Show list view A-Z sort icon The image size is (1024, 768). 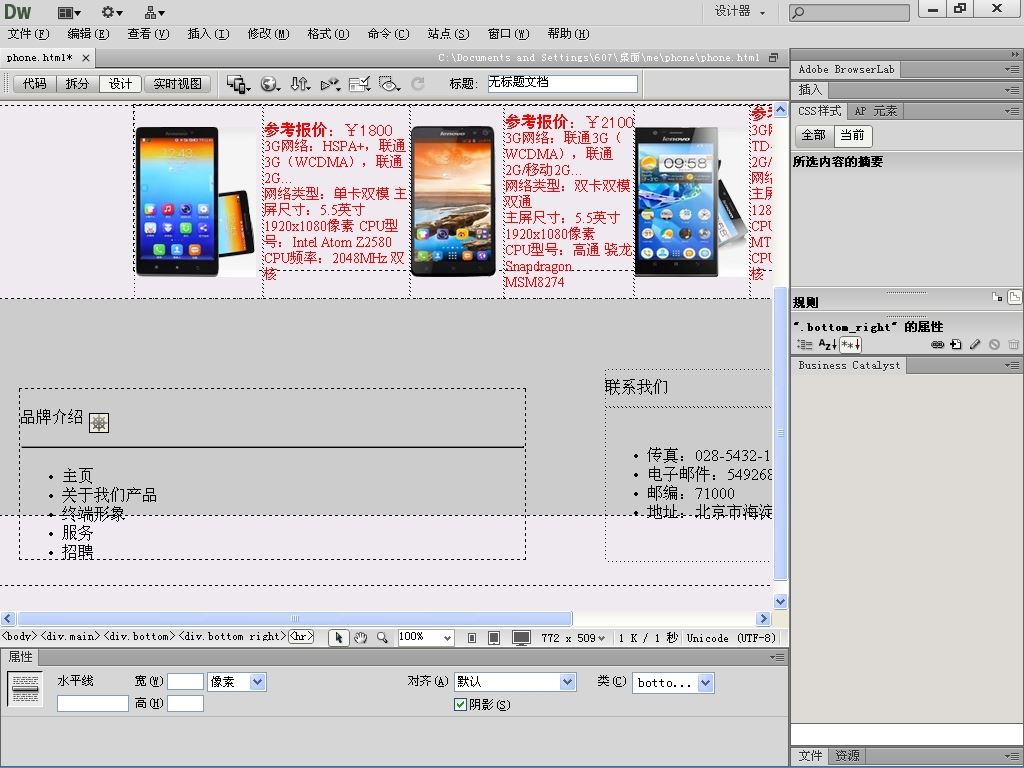coord(827,344)
